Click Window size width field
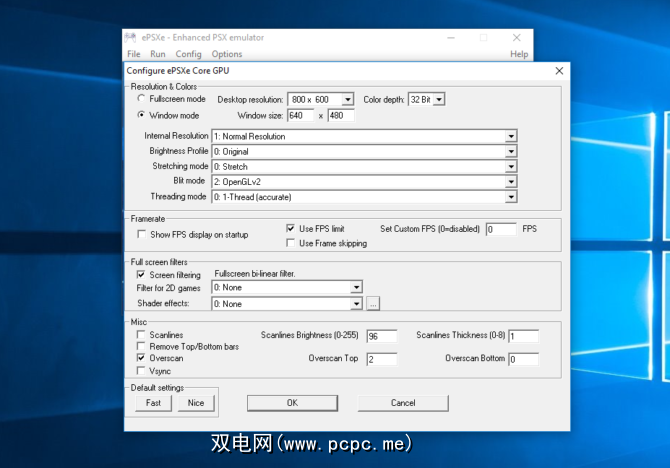670x468 pixels. (300, 115)
